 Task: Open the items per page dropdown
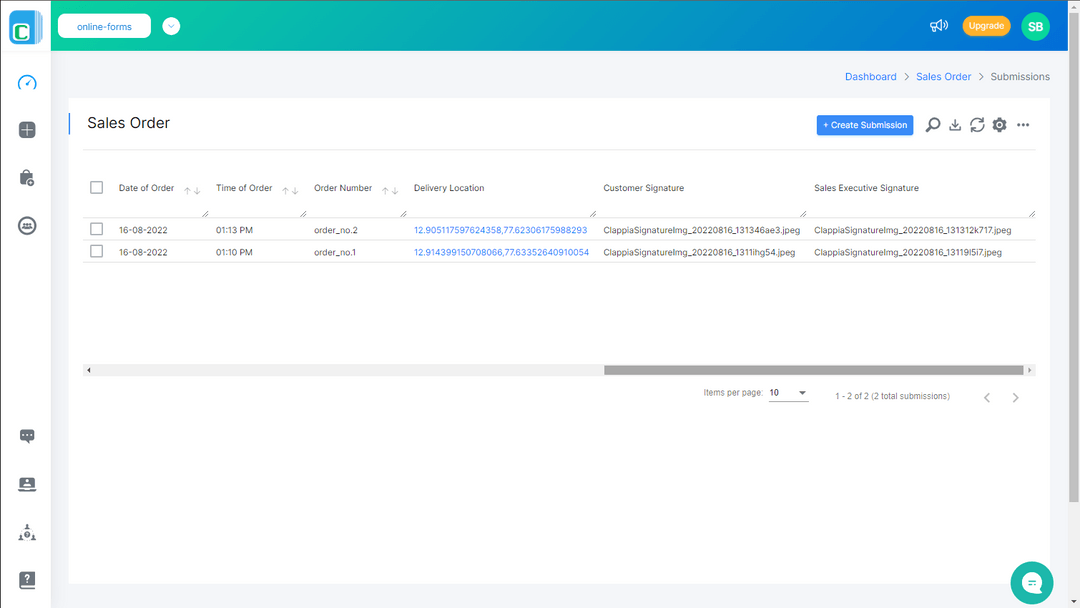[x=788, y=392]
